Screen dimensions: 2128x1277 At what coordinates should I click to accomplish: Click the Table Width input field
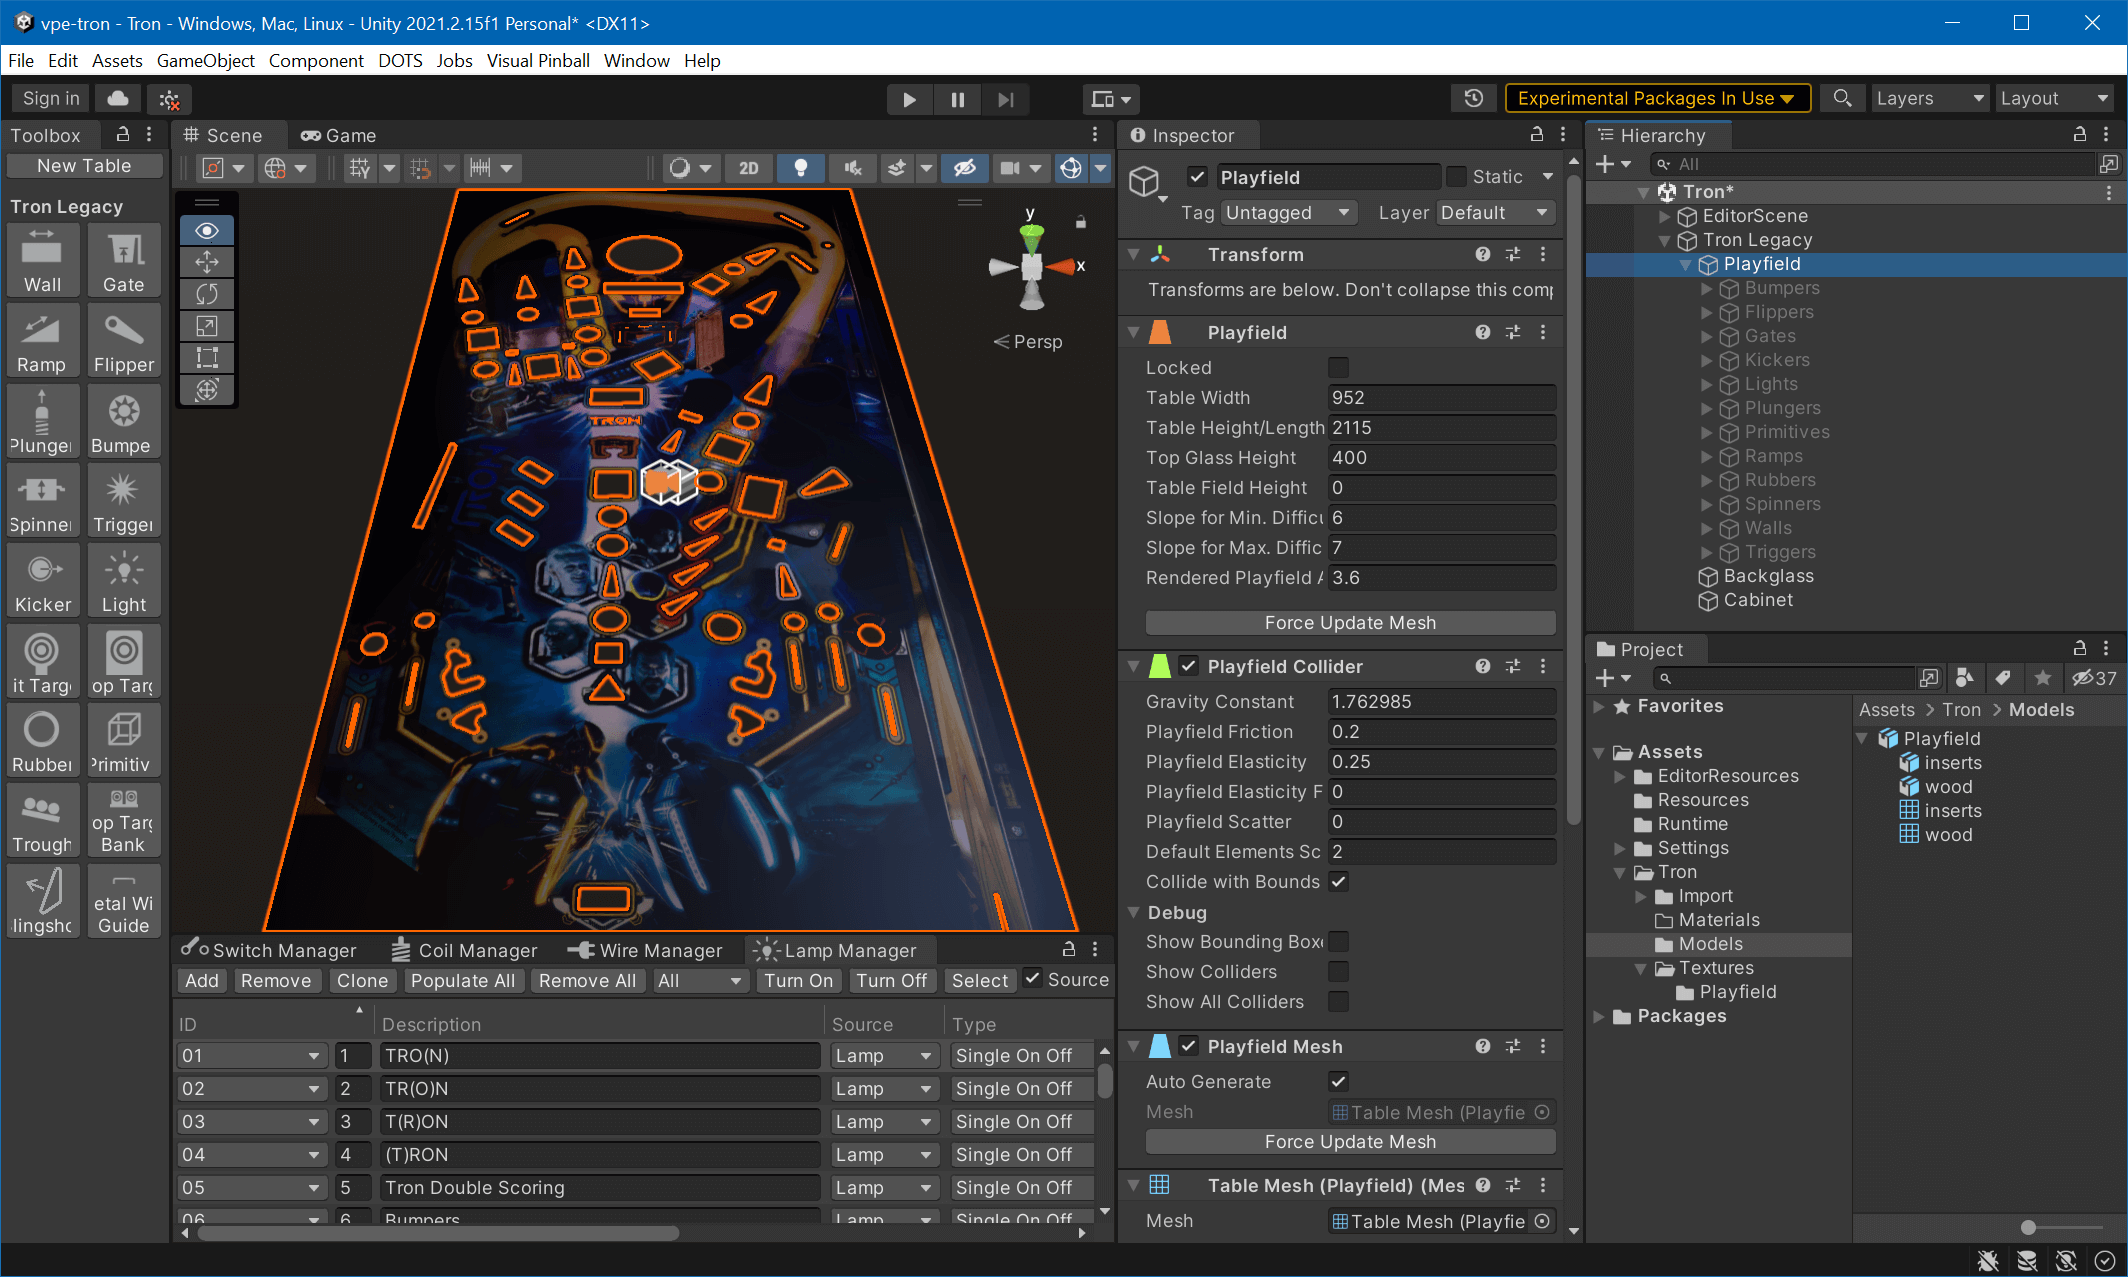[x=1442, y=398]
